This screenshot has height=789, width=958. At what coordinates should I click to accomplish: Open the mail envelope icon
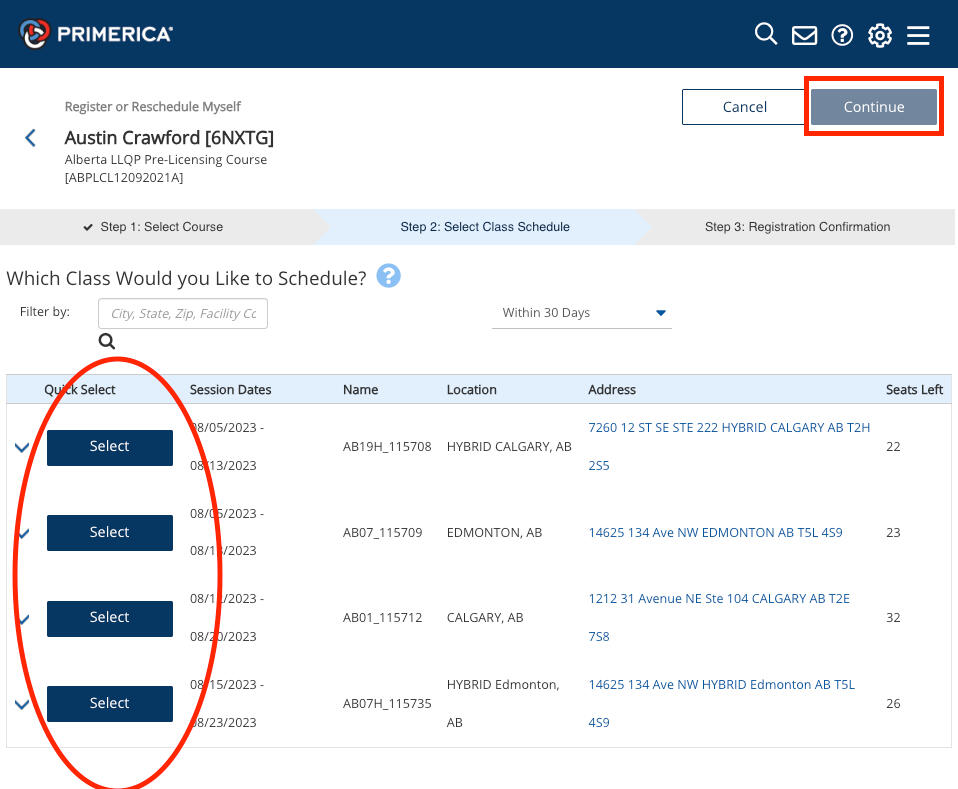coord(804,36)
